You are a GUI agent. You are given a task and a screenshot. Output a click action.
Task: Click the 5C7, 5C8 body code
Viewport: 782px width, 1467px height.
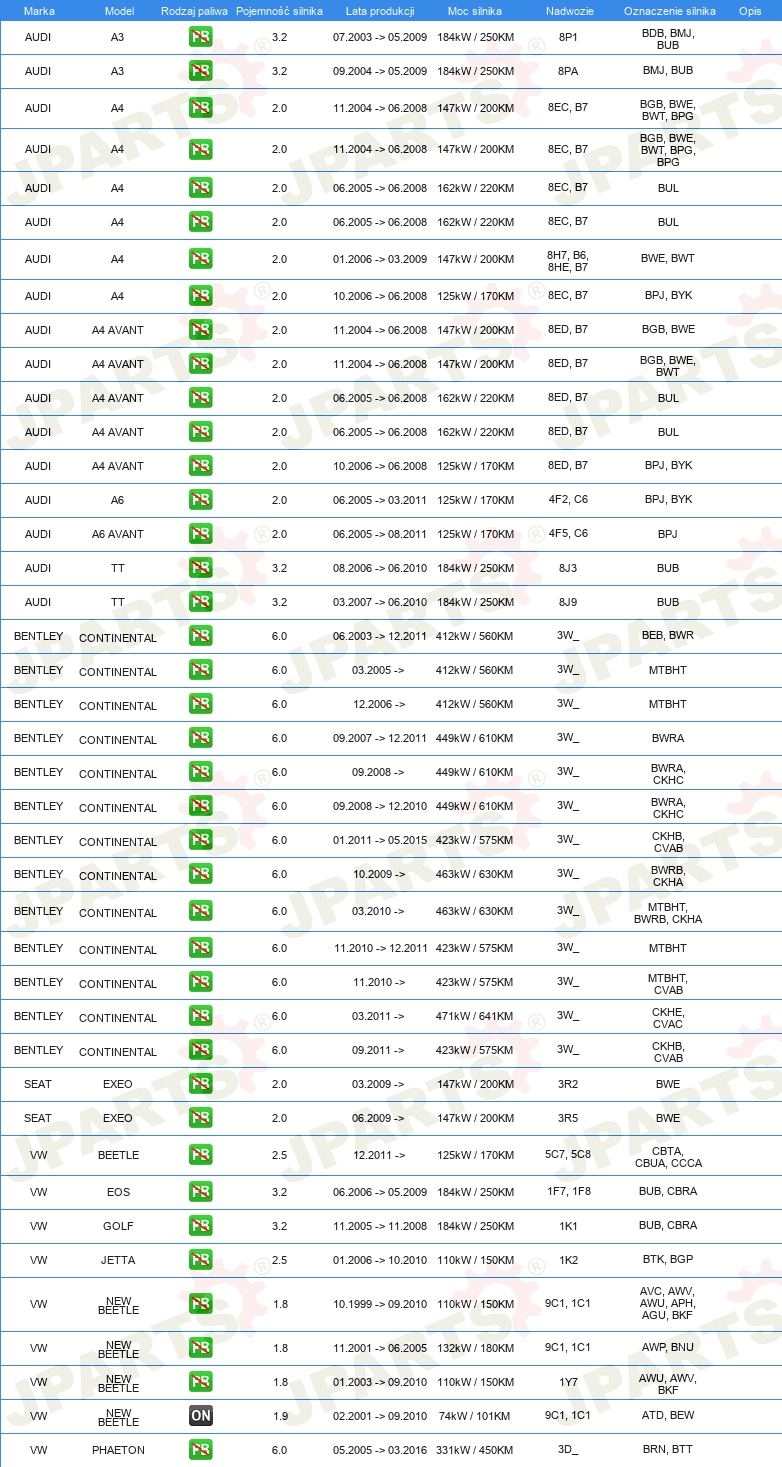point(568,1154)
